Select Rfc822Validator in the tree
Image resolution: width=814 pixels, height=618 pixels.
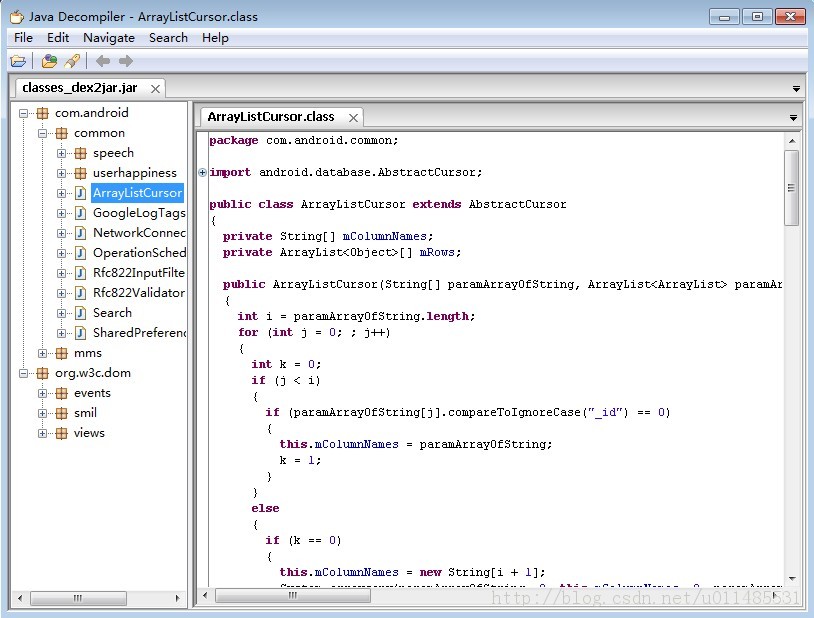pyautogui.click(x=139, y=293)
